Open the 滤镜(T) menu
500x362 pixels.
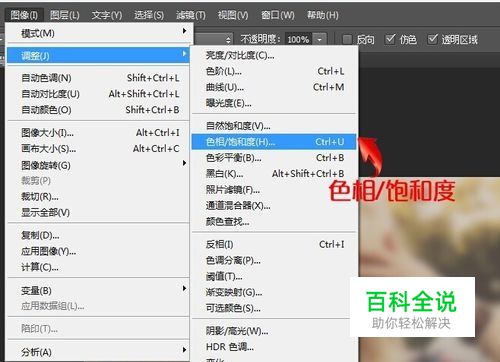coord(191,15)
